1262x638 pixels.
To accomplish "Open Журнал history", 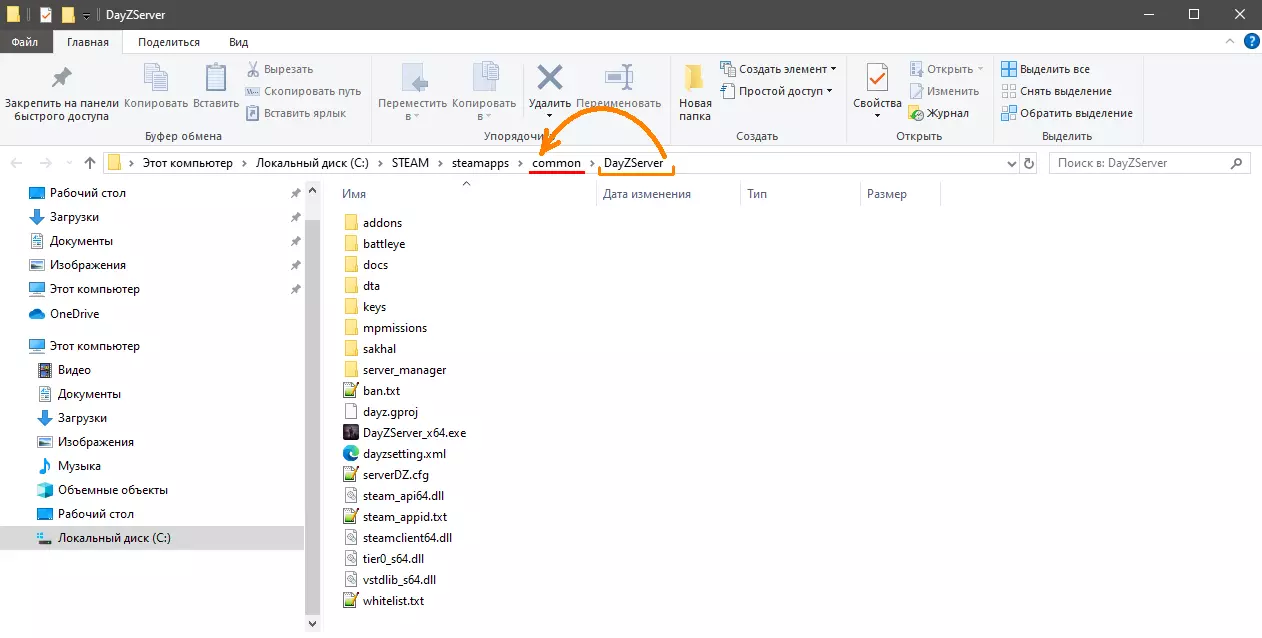I will click(938, 113).
